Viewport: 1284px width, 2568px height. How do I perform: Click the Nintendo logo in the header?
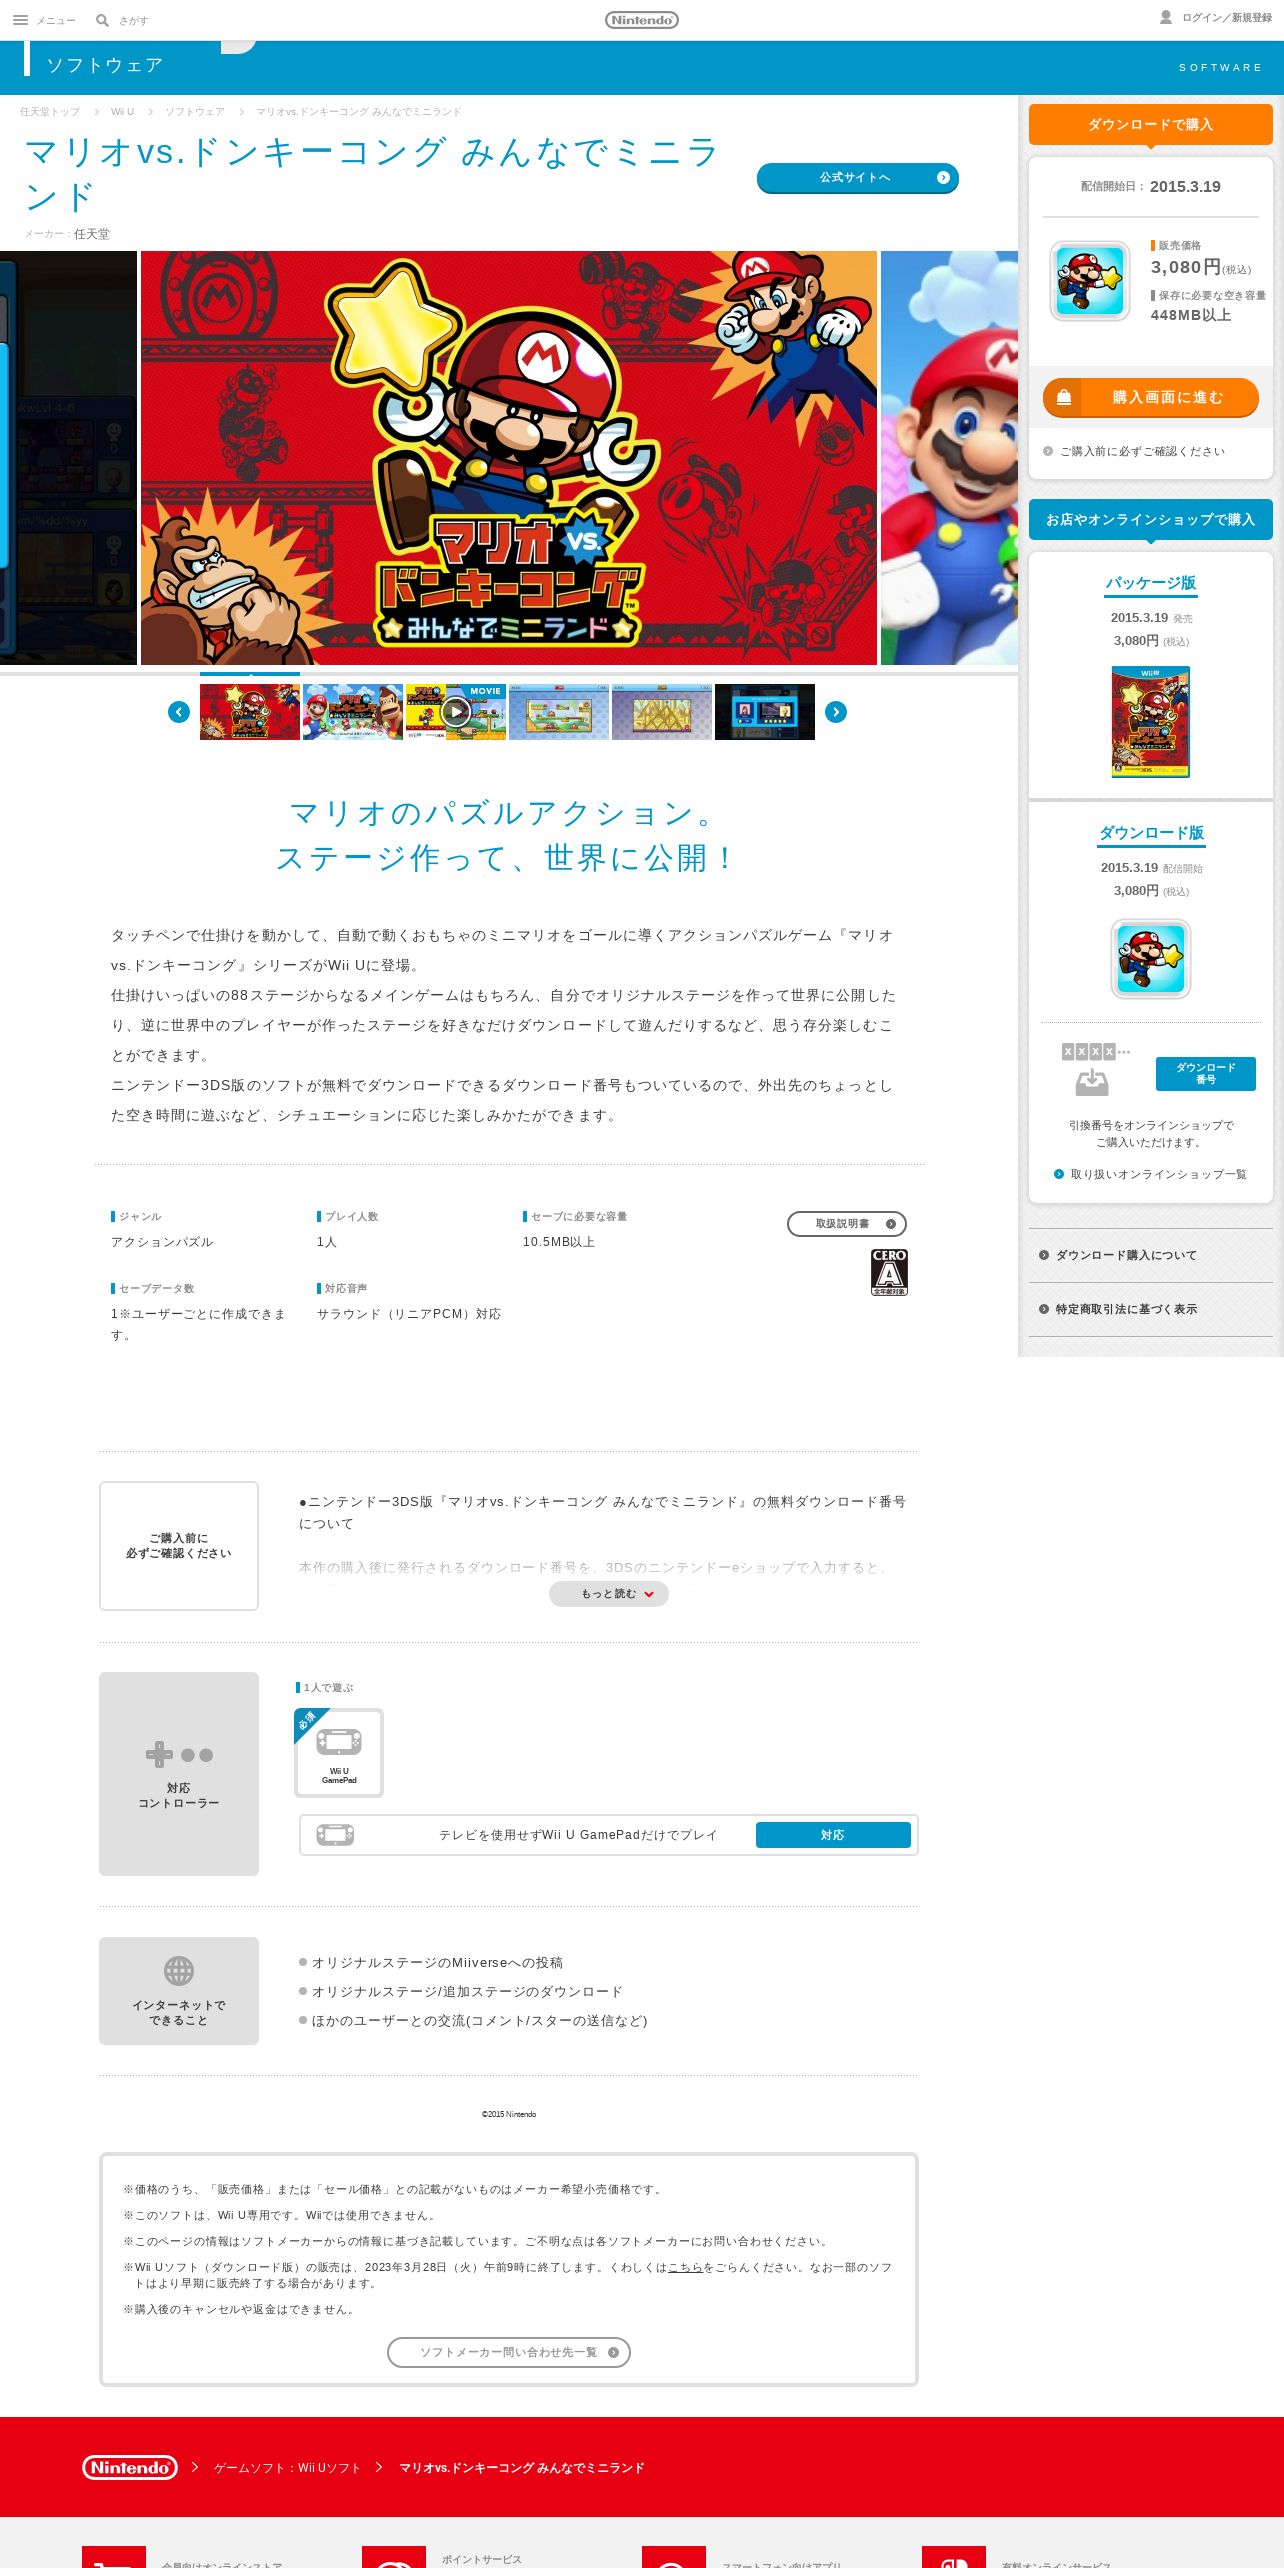coord(642,20)
